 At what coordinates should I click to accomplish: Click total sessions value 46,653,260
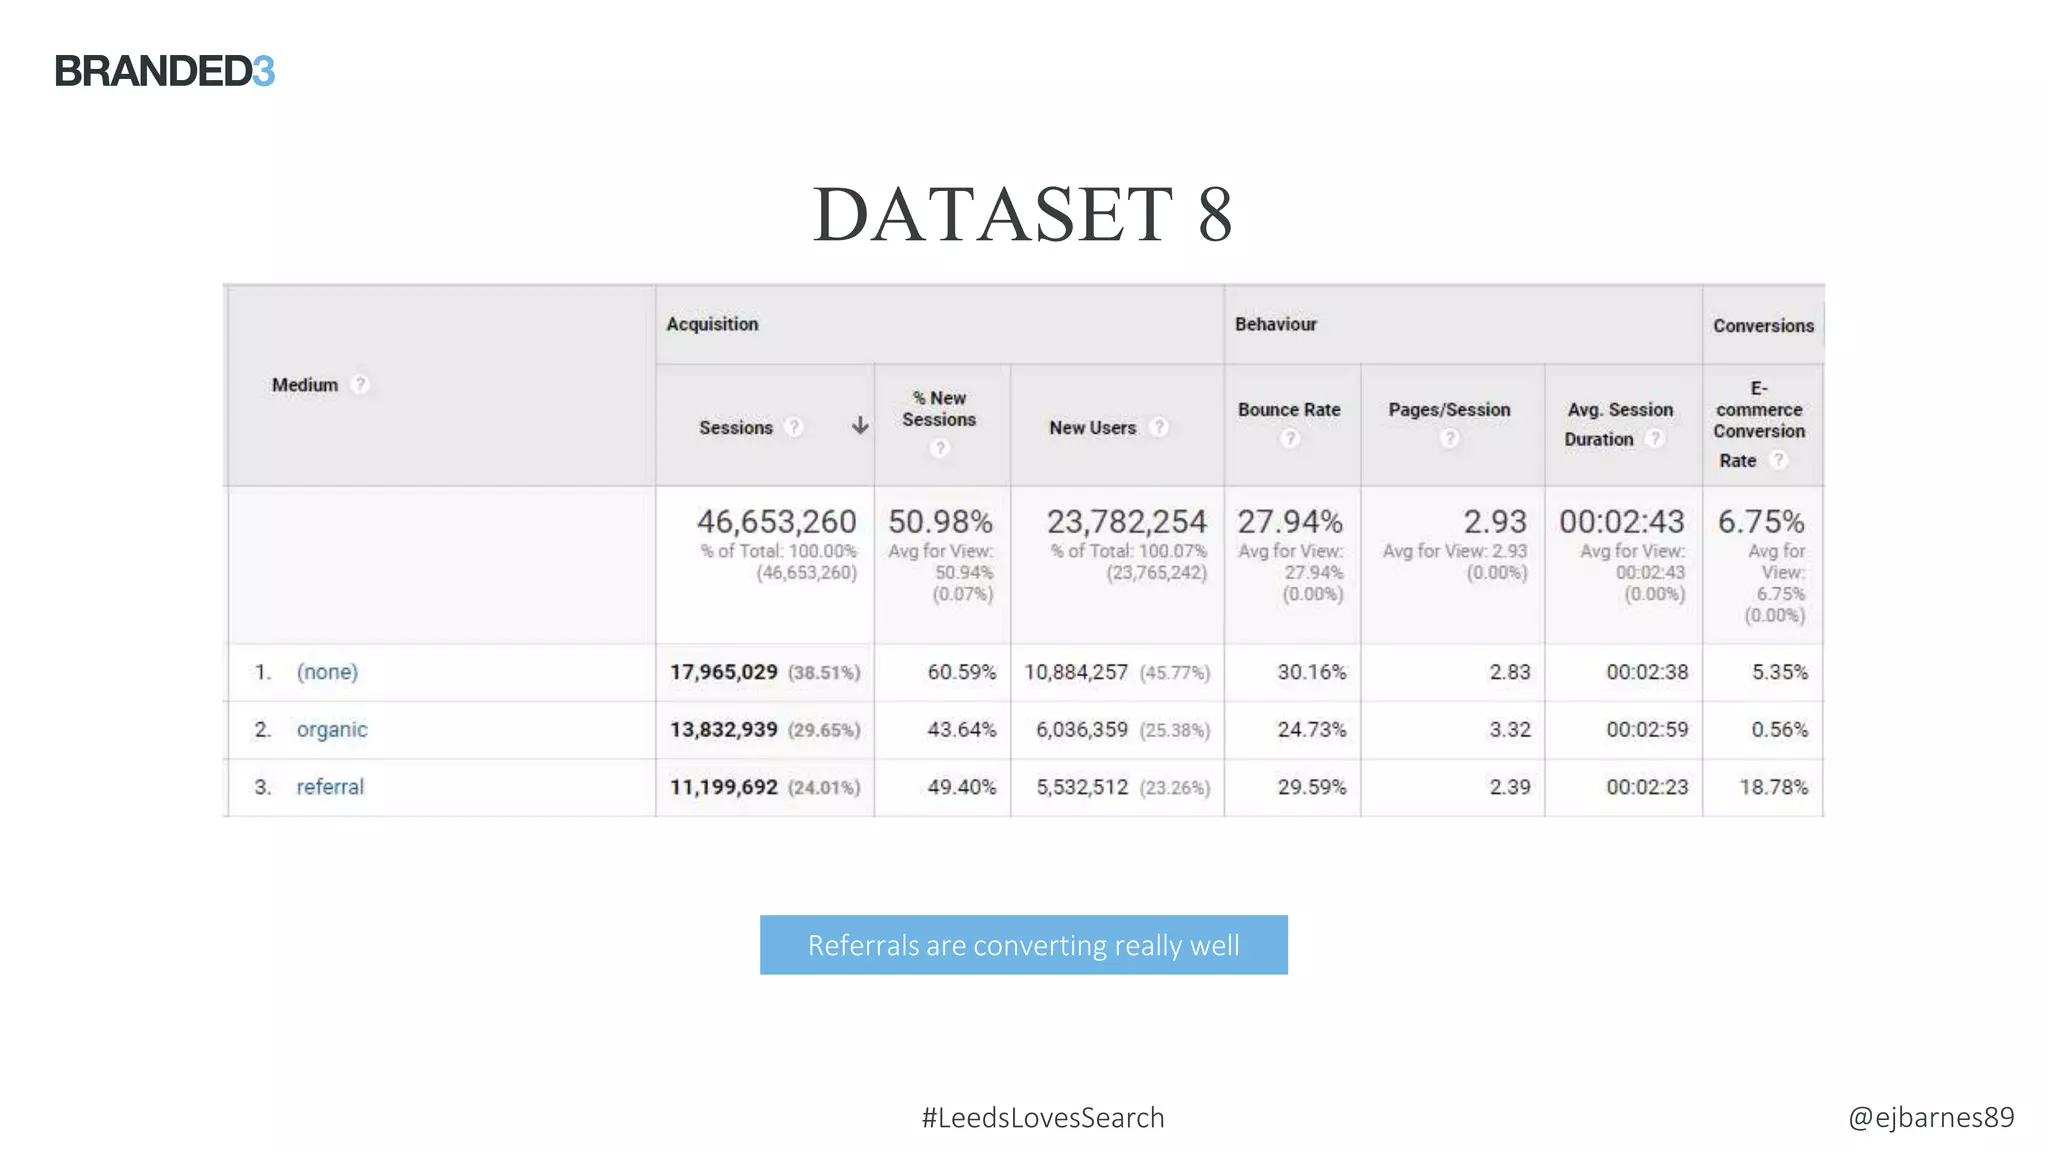(776, 521)
